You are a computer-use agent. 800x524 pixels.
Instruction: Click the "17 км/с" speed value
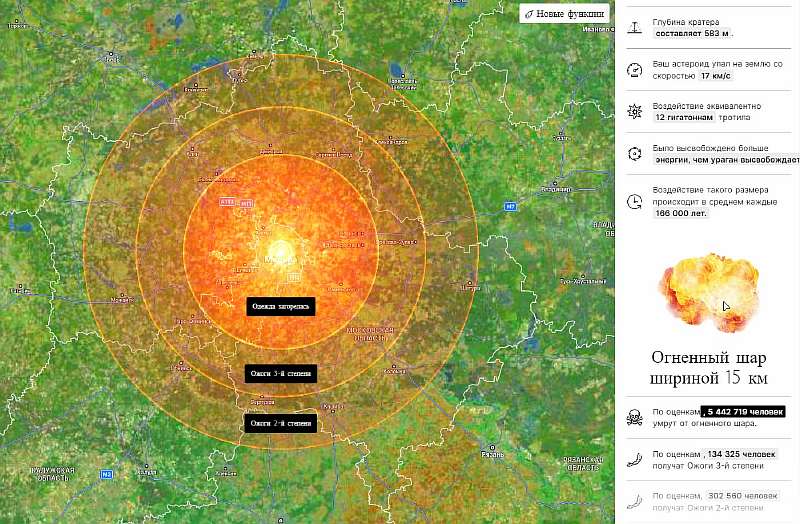[715, 75]
